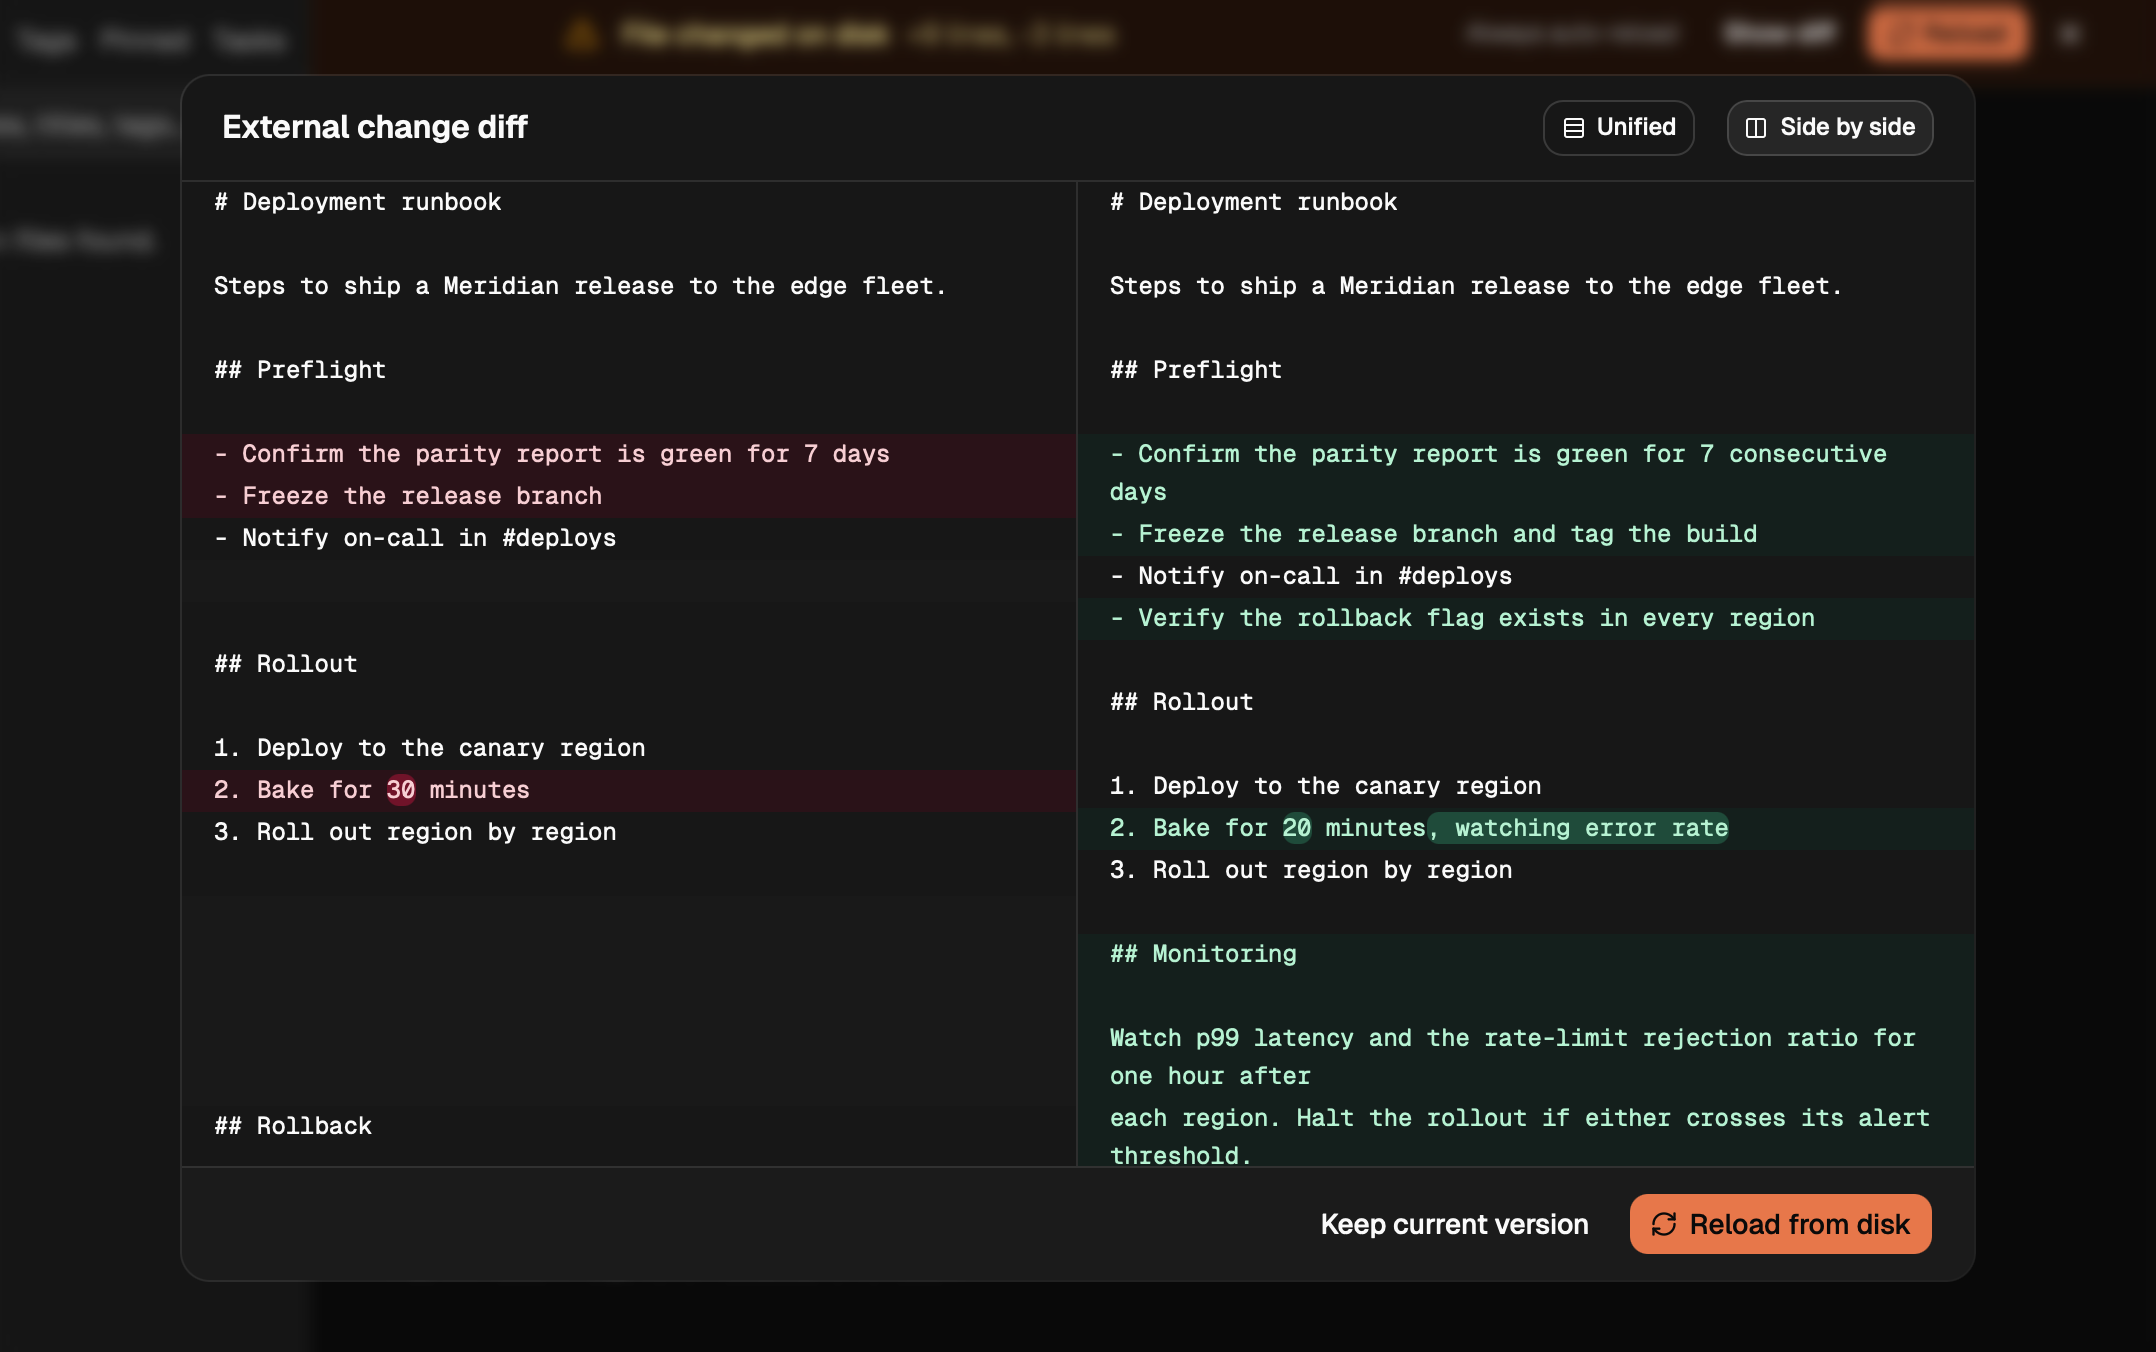Select removed line 'Freeze the release branch'
2156x1352 pixels.
629,496
